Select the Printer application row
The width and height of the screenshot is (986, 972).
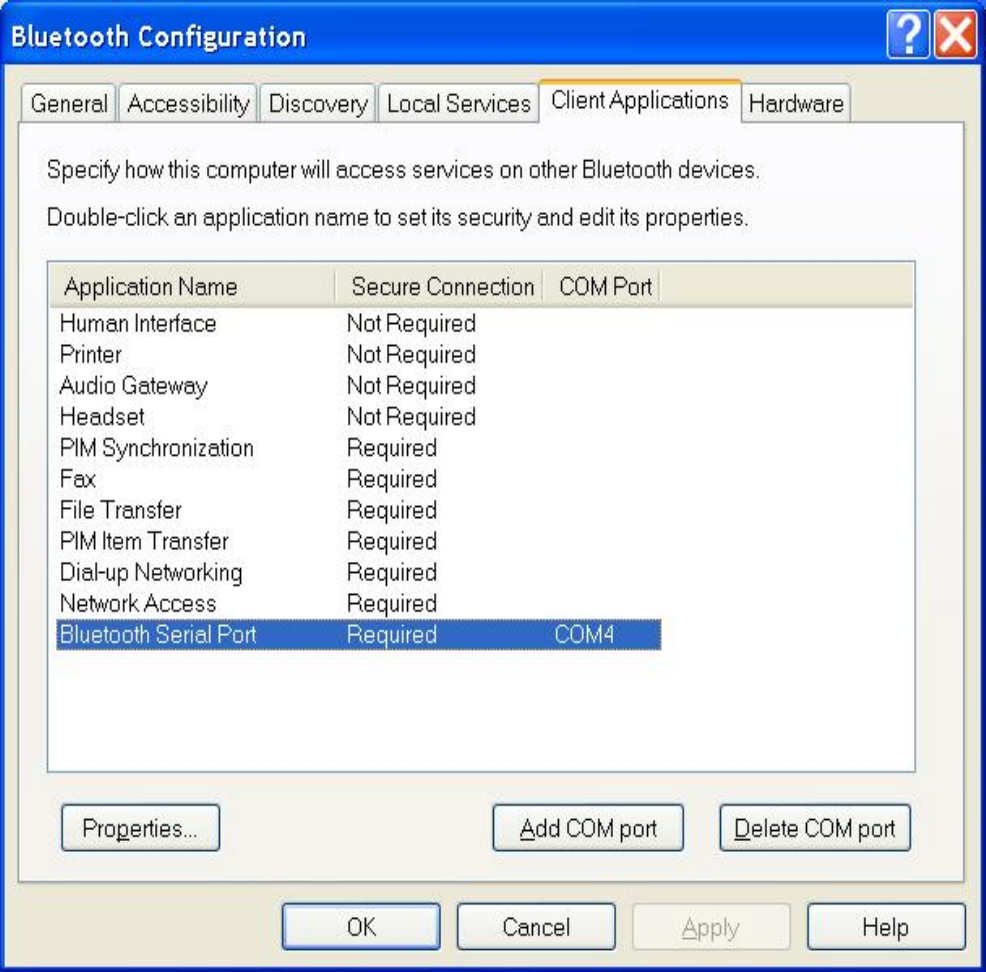click(358, 355)
